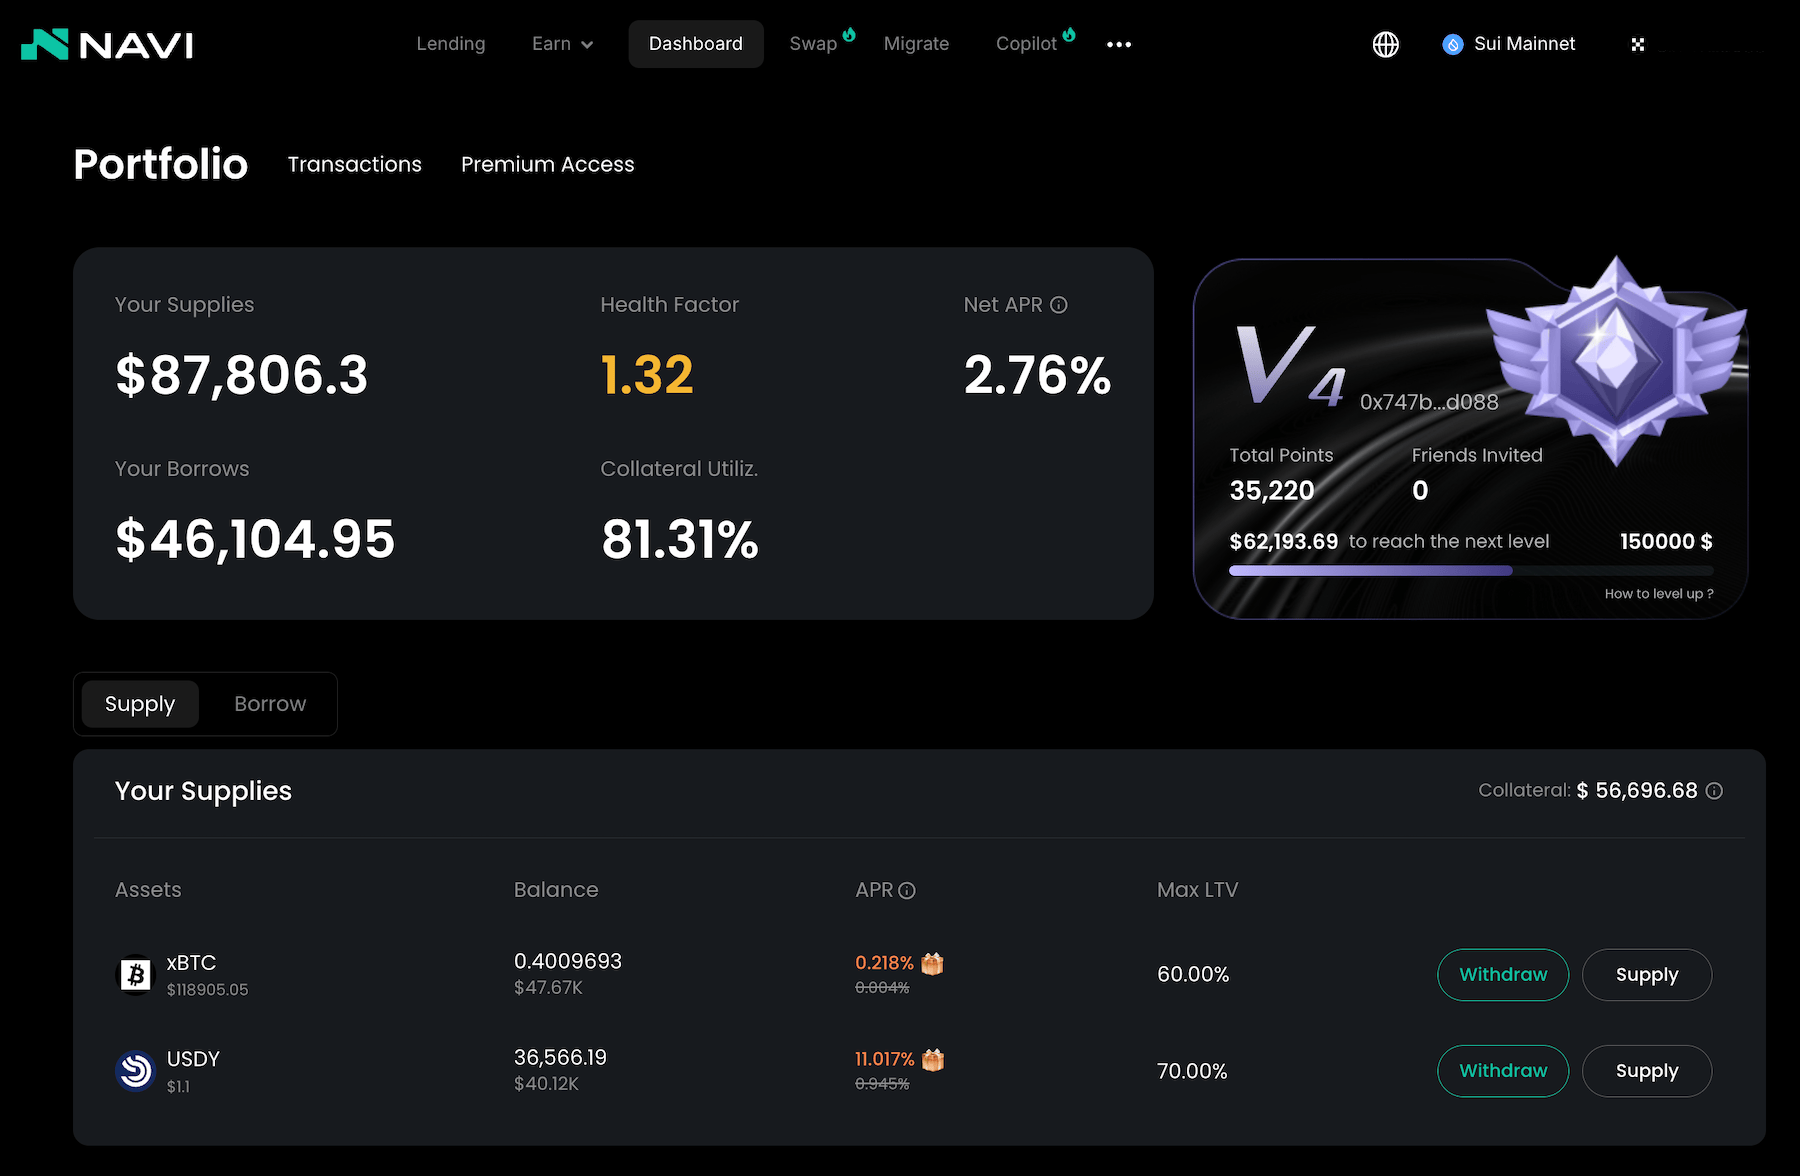Click the Total Points value 35,220
1800x1176 pixels.
[1272, 491]
